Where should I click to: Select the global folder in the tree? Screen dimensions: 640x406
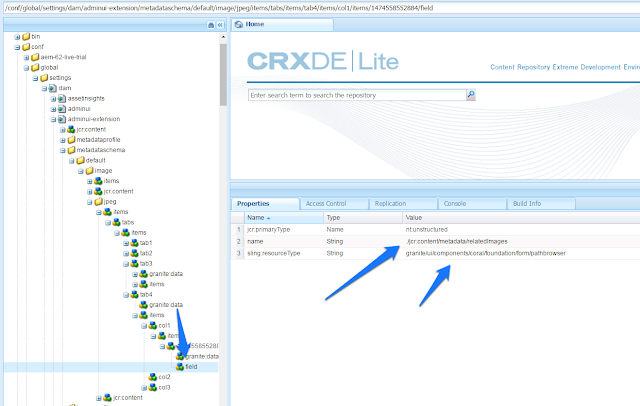(x=49, y=68)
